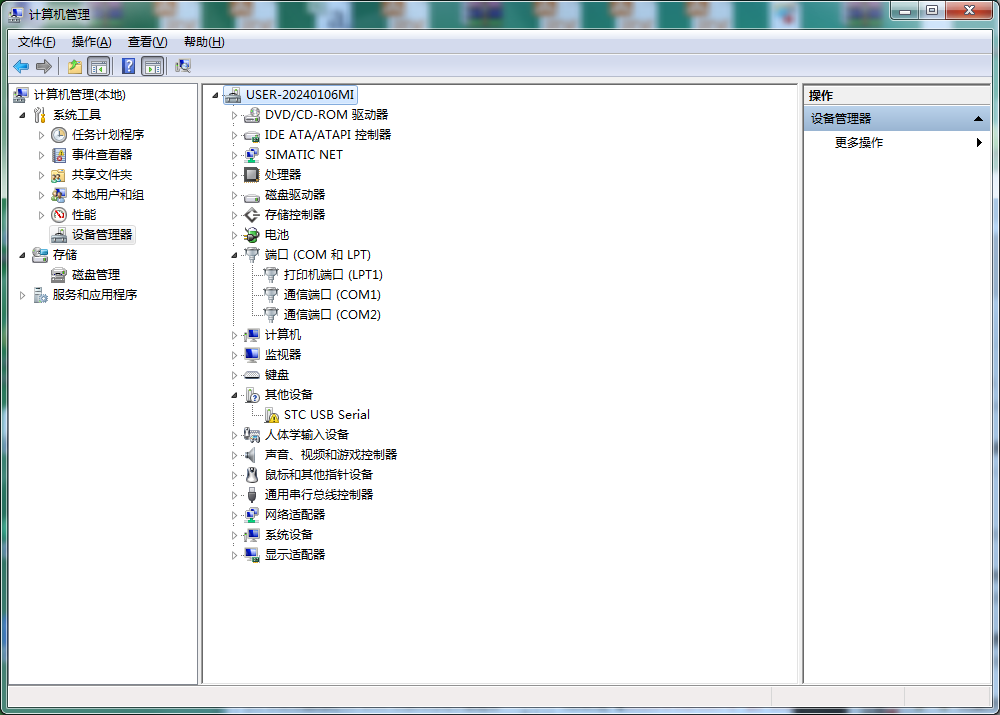Collapse the 系统工具 tree node
This screenshot has width=1000, height=715.
tap(22, 115)
